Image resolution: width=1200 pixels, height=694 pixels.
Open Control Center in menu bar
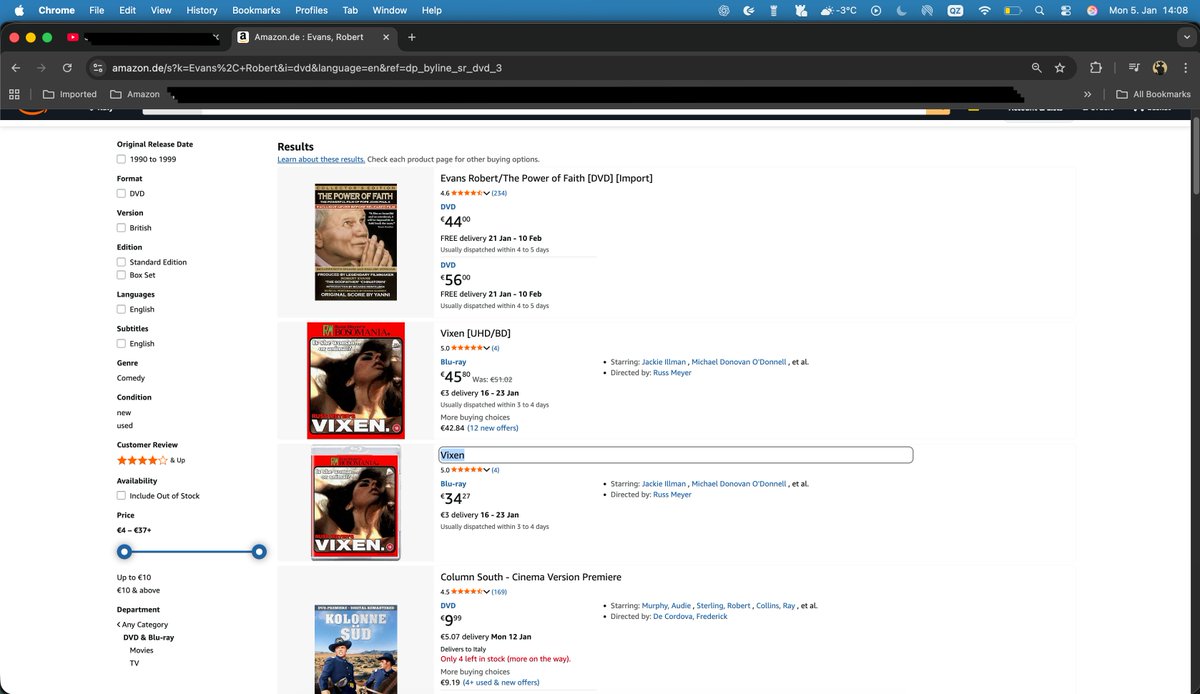[x=1066, y=10]
